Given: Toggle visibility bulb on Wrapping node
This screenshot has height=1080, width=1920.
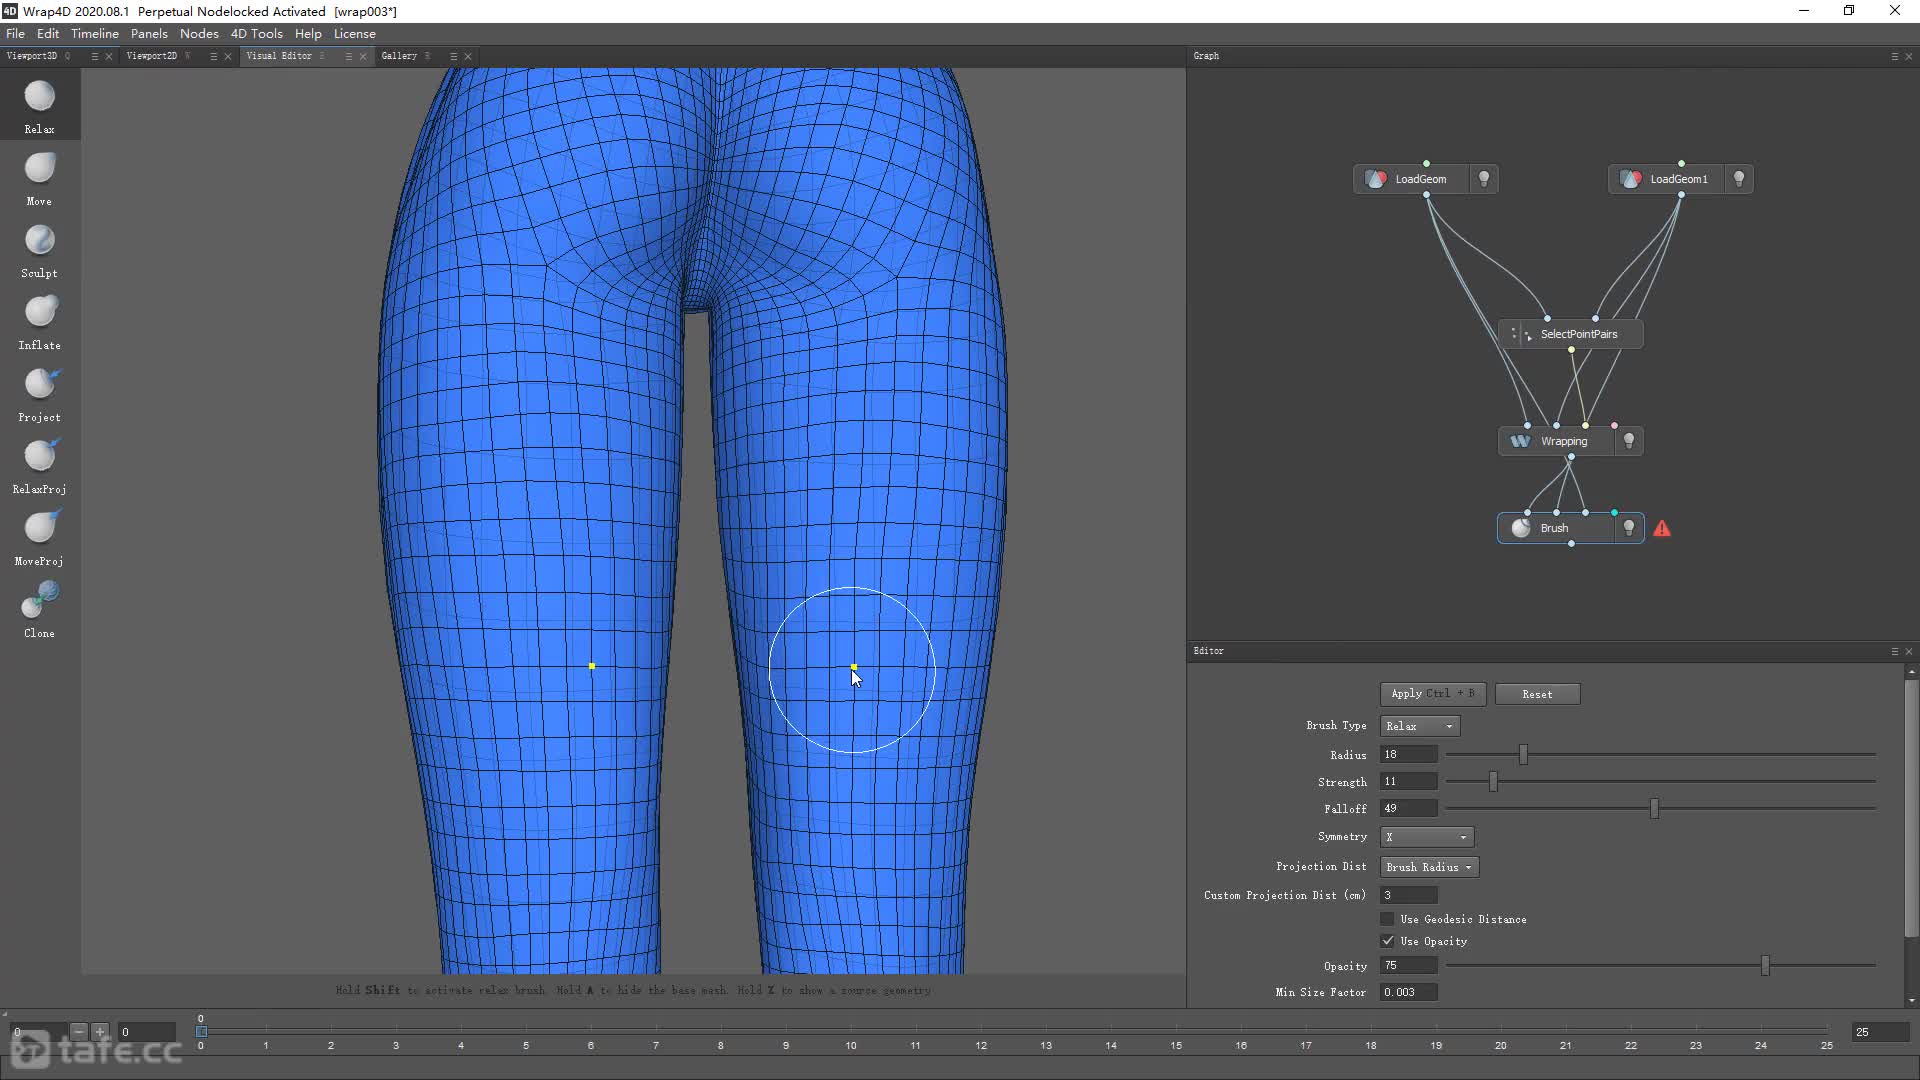Looking at the screenshot, I should [x=1629, y=441].
